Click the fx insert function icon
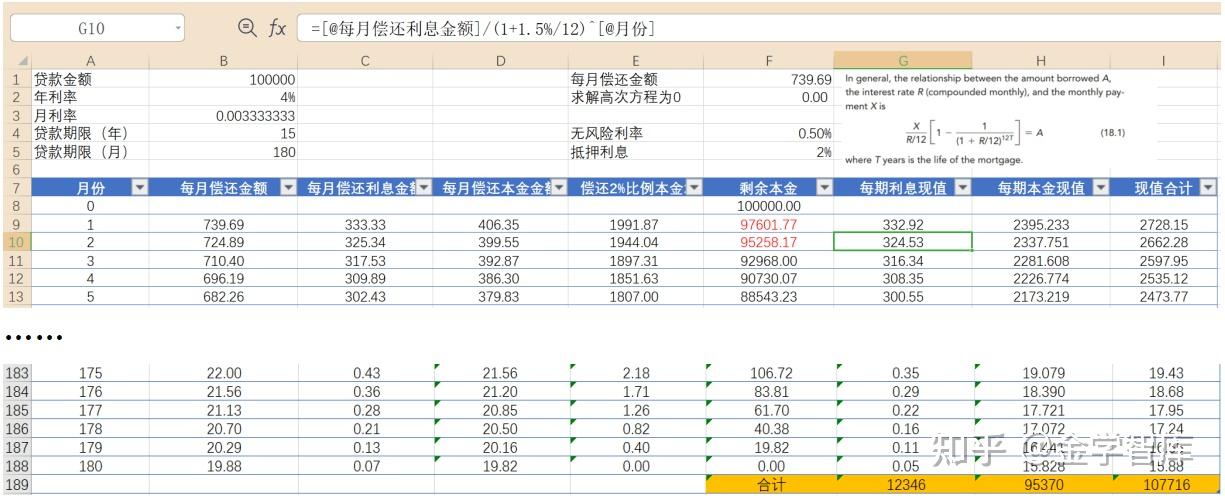This screenshot has width=1225, height=498. coord(277,29)
